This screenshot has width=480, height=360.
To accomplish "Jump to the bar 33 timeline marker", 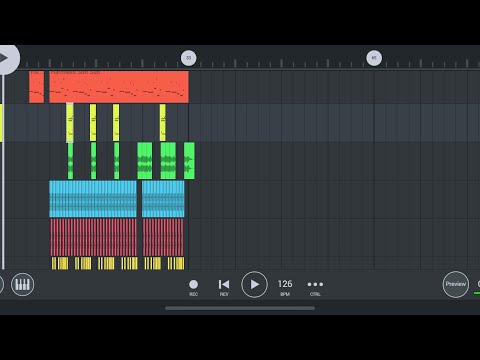I will pos(188,58).
